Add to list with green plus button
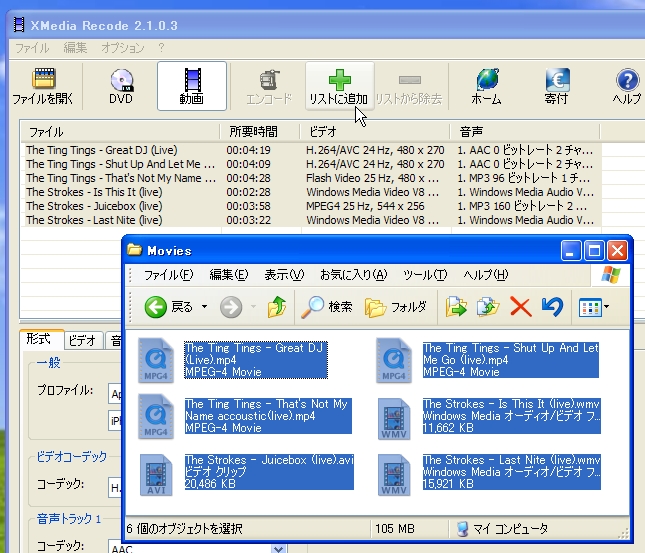Screen dimensions: 645x553 pos(339,86)
